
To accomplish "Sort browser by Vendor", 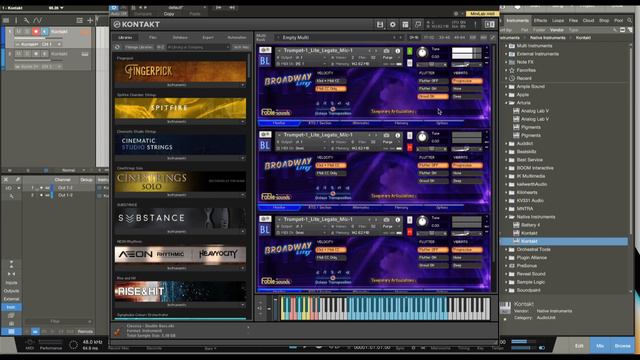I will 556,30.
